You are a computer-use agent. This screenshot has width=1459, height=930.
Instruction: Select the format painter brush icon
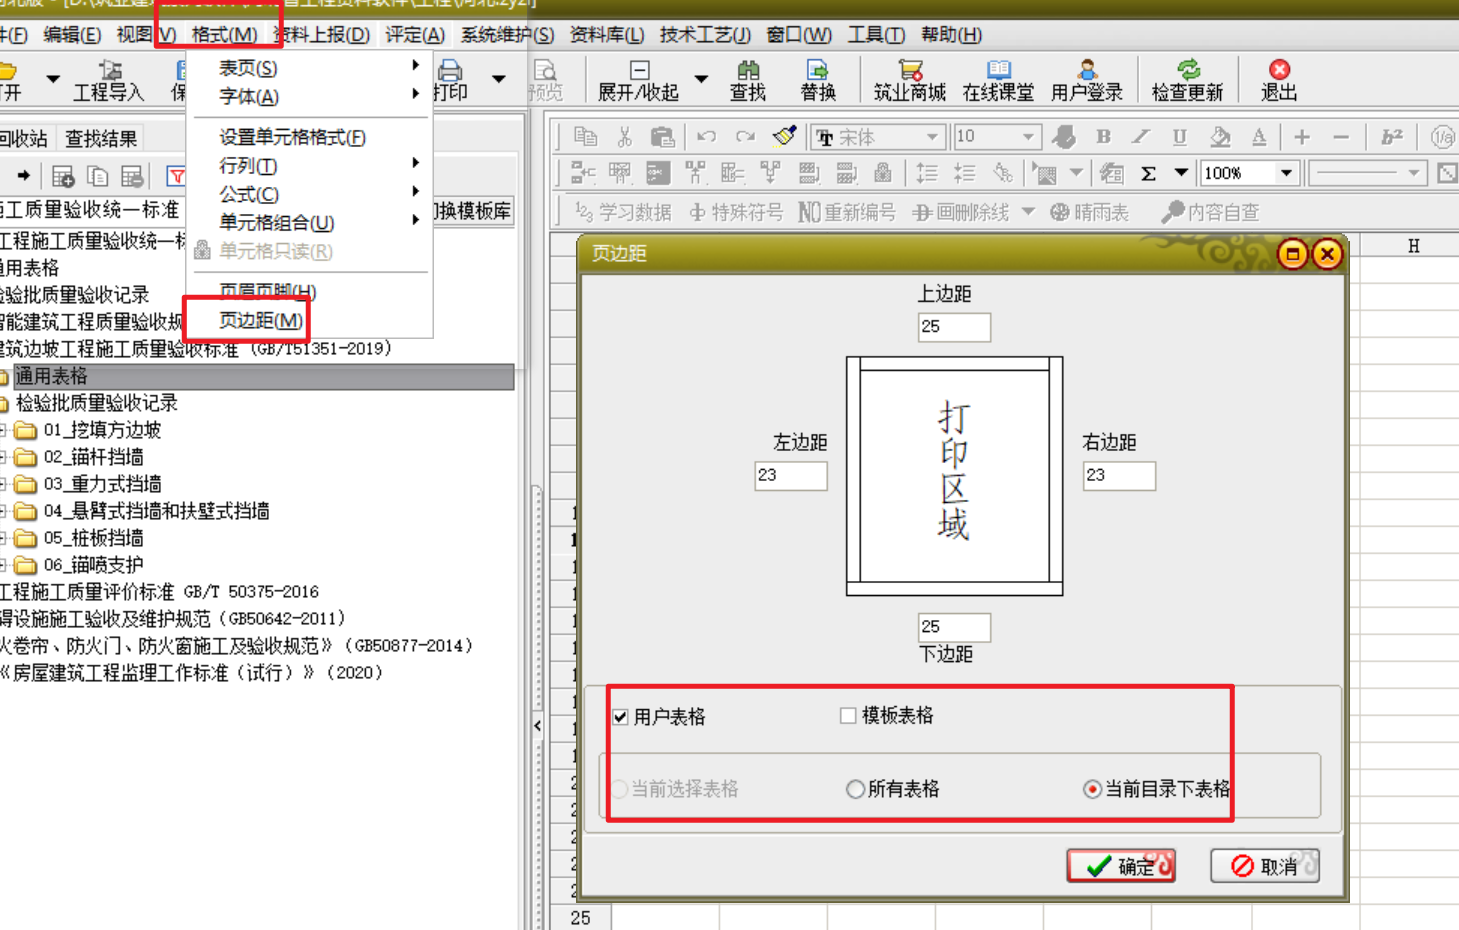click(785, 137)
